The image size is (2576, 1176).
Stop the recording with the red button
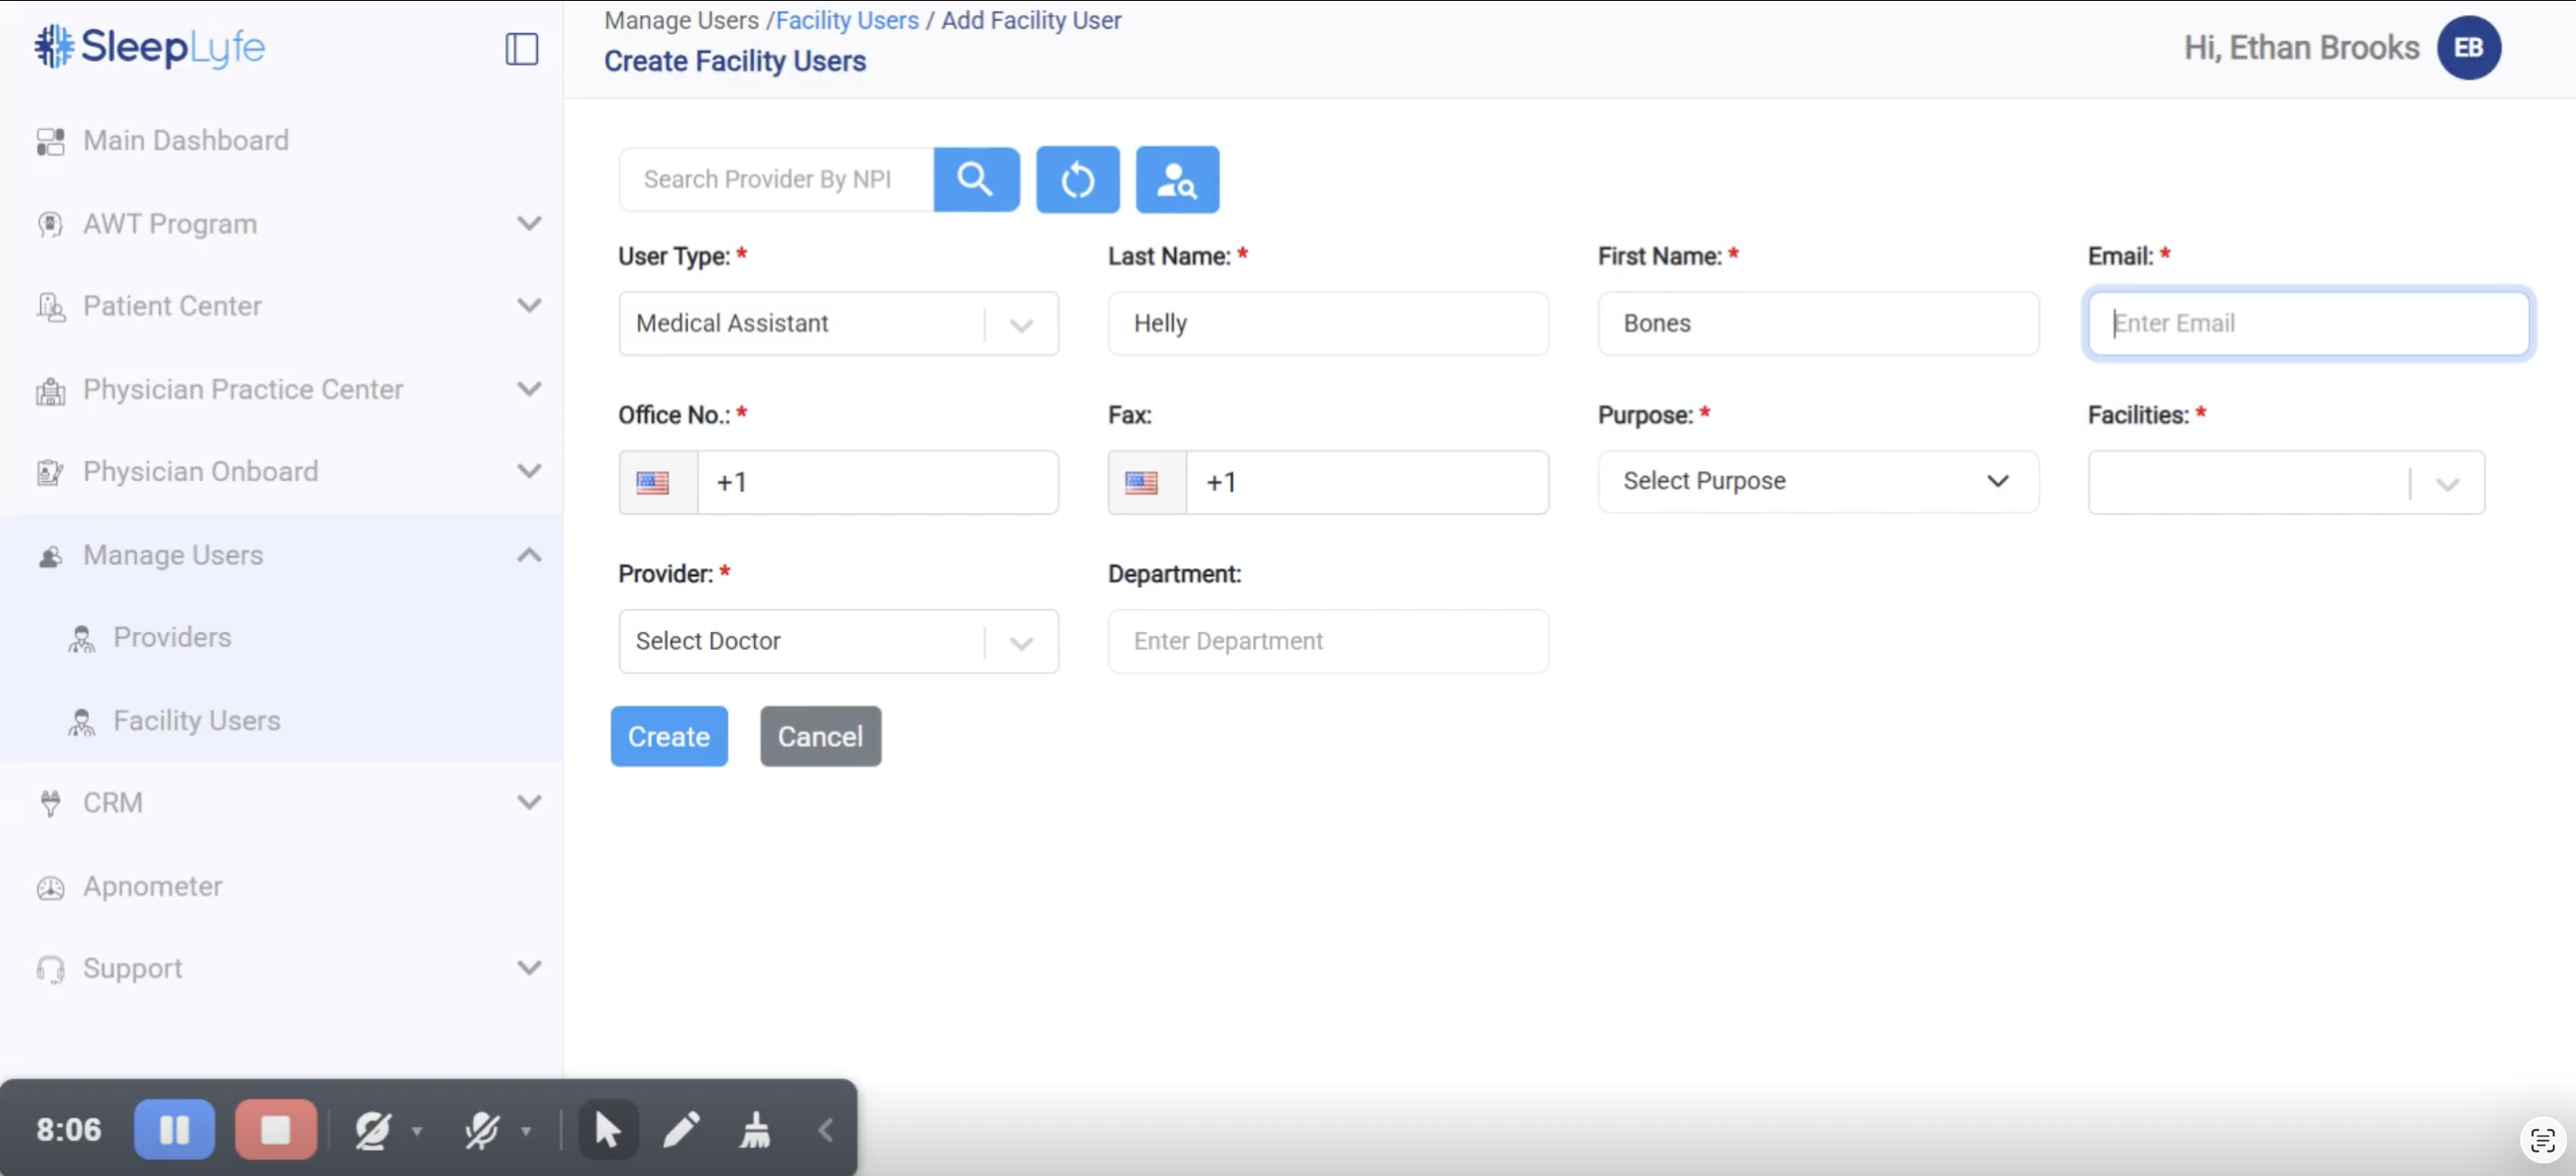point(275,1130)
